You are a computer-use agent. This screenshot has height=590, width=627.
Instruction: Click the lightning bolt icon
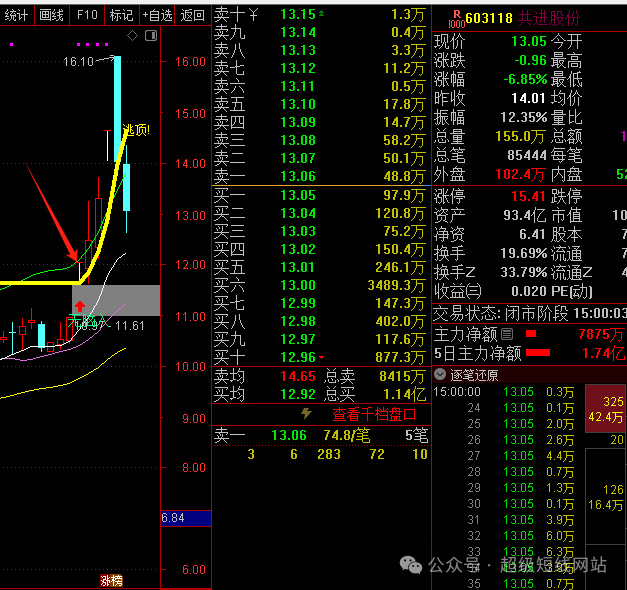[307, 414]
